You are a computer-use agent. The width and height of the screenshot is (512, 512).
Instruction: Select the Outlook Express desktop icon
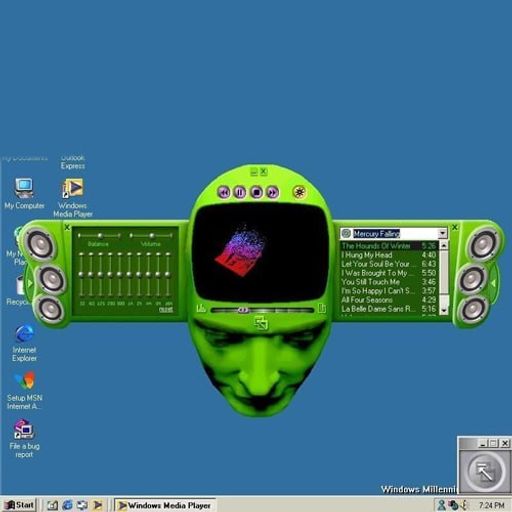73,162
